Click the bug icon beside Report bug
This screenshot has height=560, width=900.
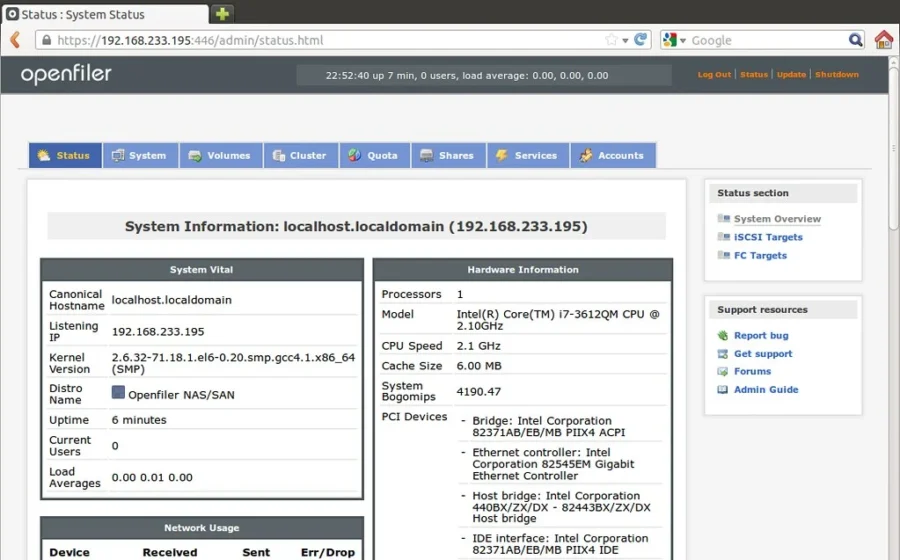tap(723, 336)
